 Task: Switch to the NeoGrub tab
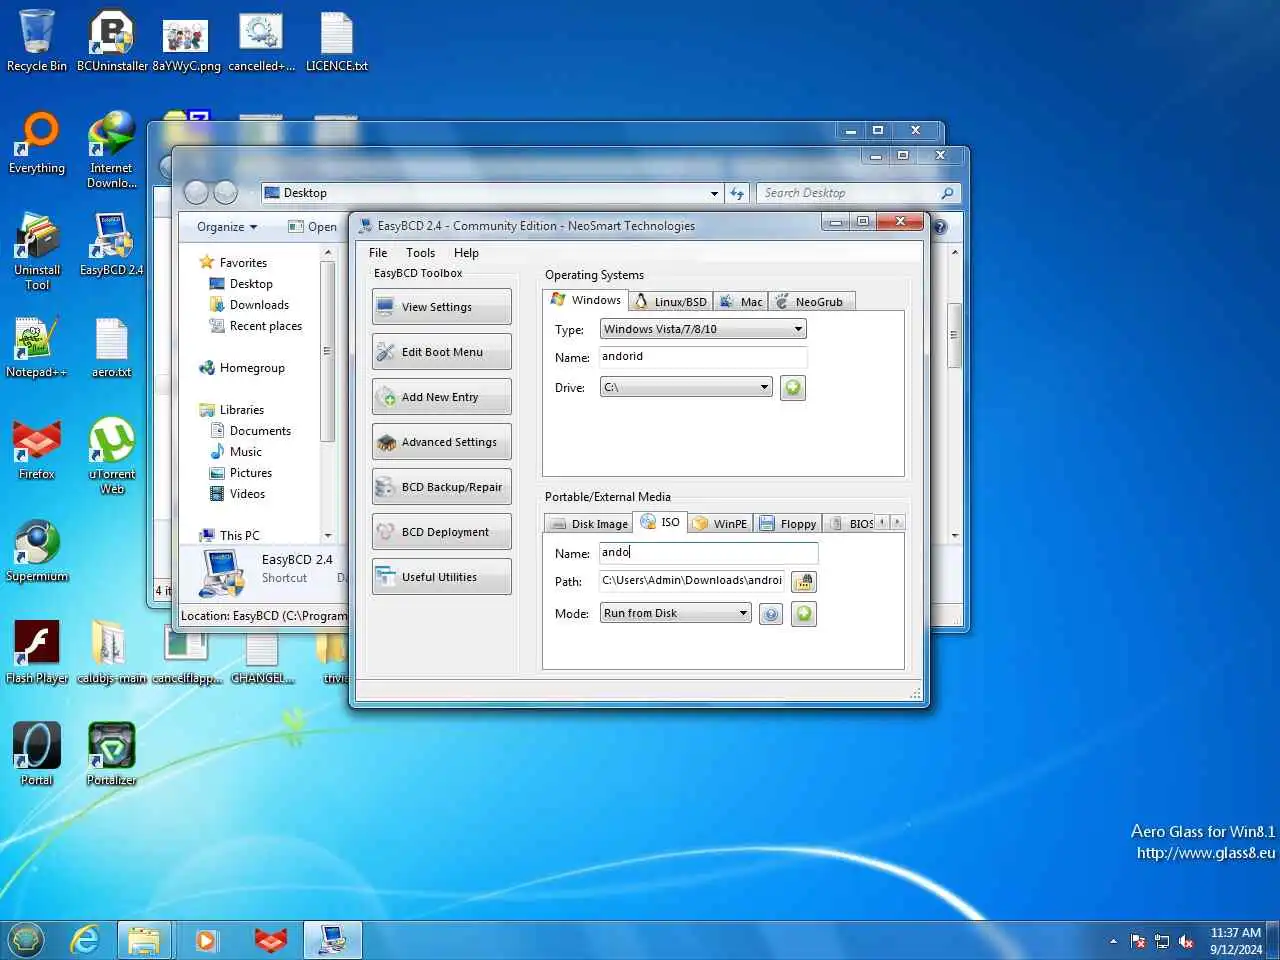(810, 301)
